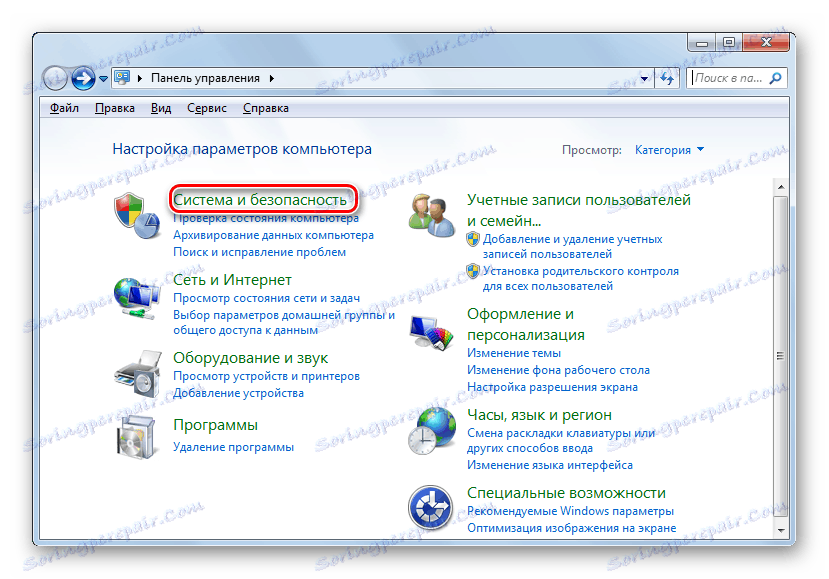Click Удаление программы link
This screenshot has height=579, width=829.
(233, 447)
